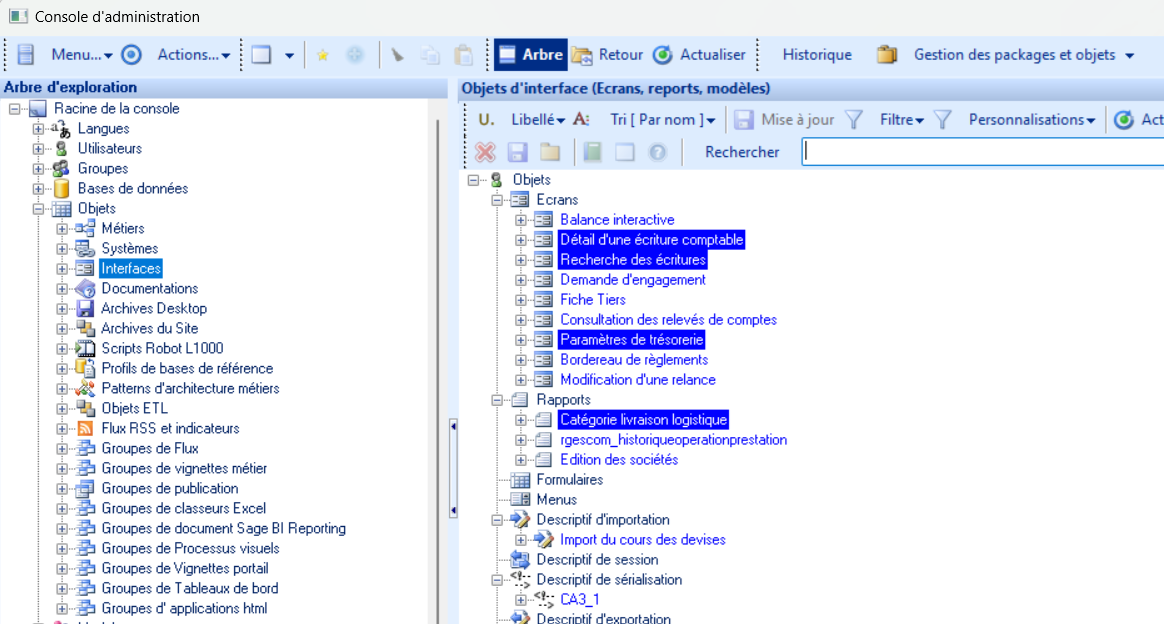Open the Actions... dropdown

pos(194,55)
